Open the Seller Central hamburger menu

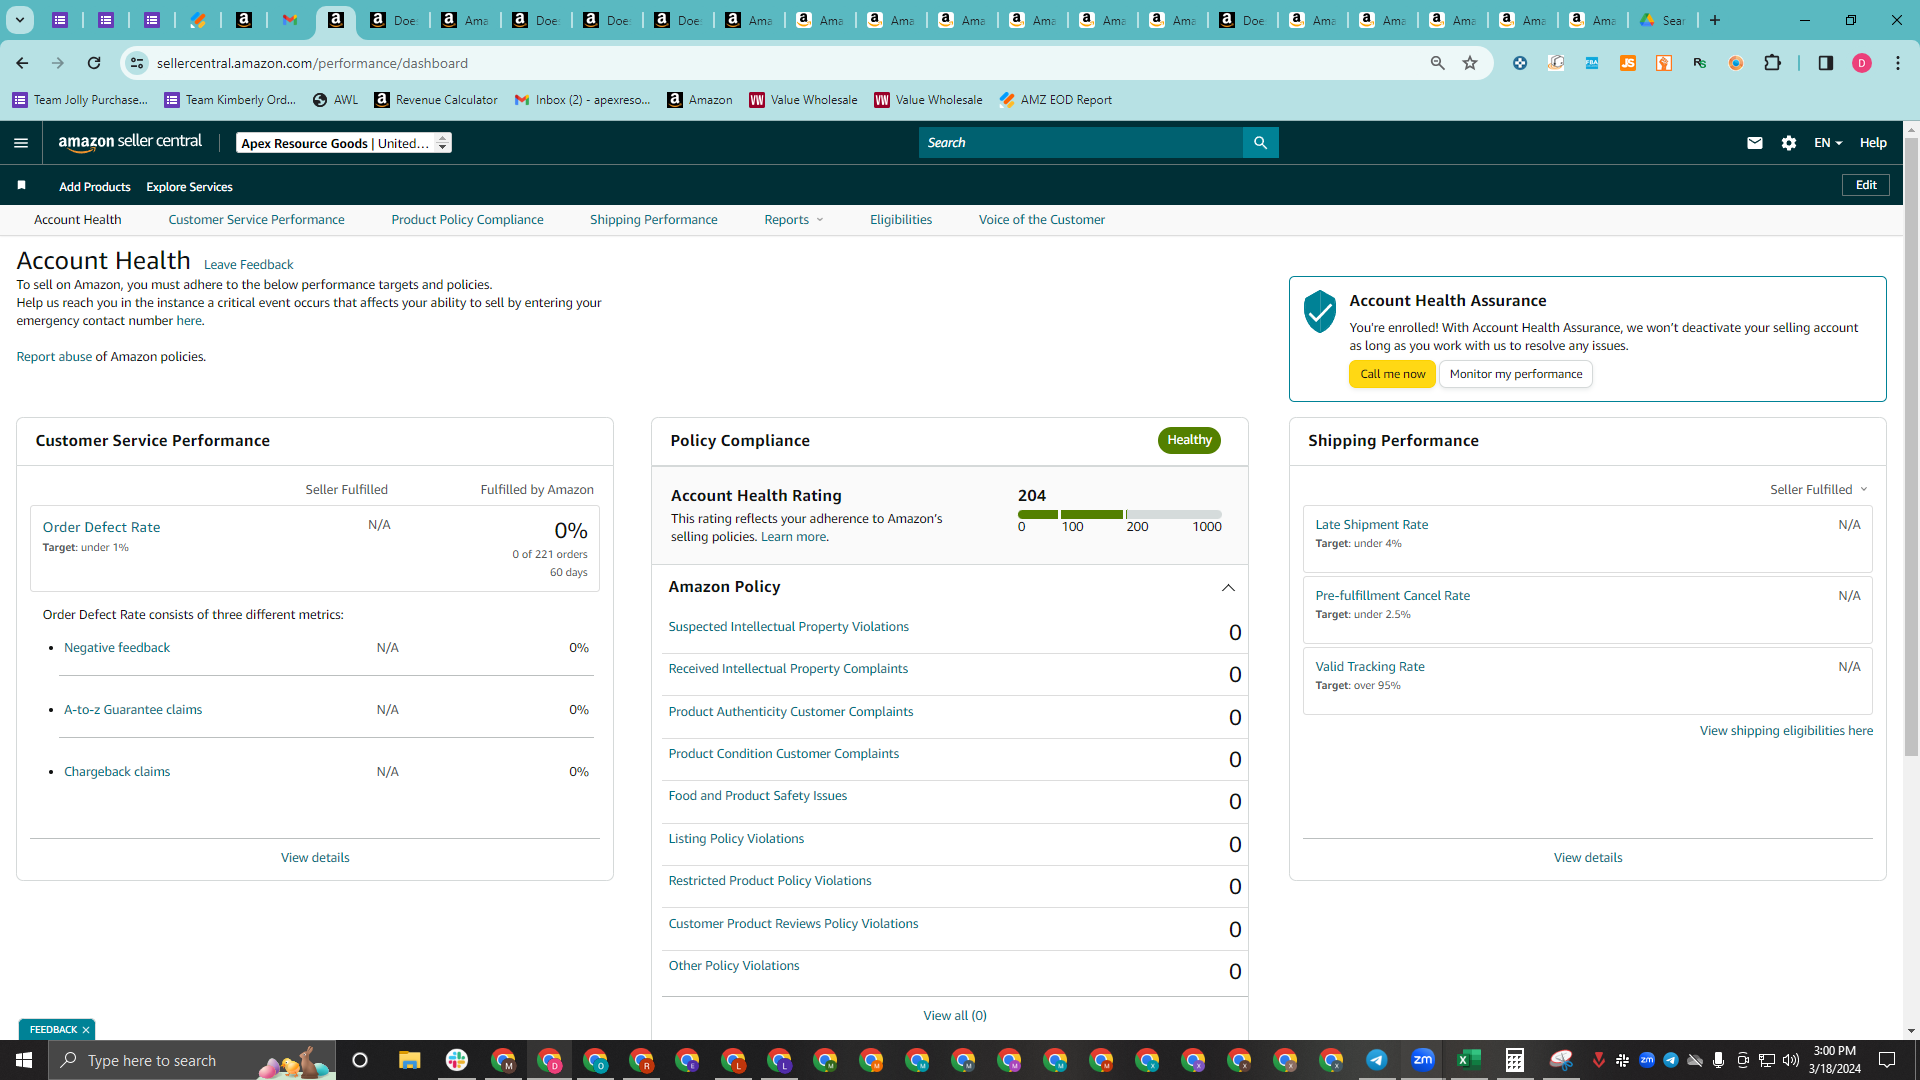tap(21, 143)
